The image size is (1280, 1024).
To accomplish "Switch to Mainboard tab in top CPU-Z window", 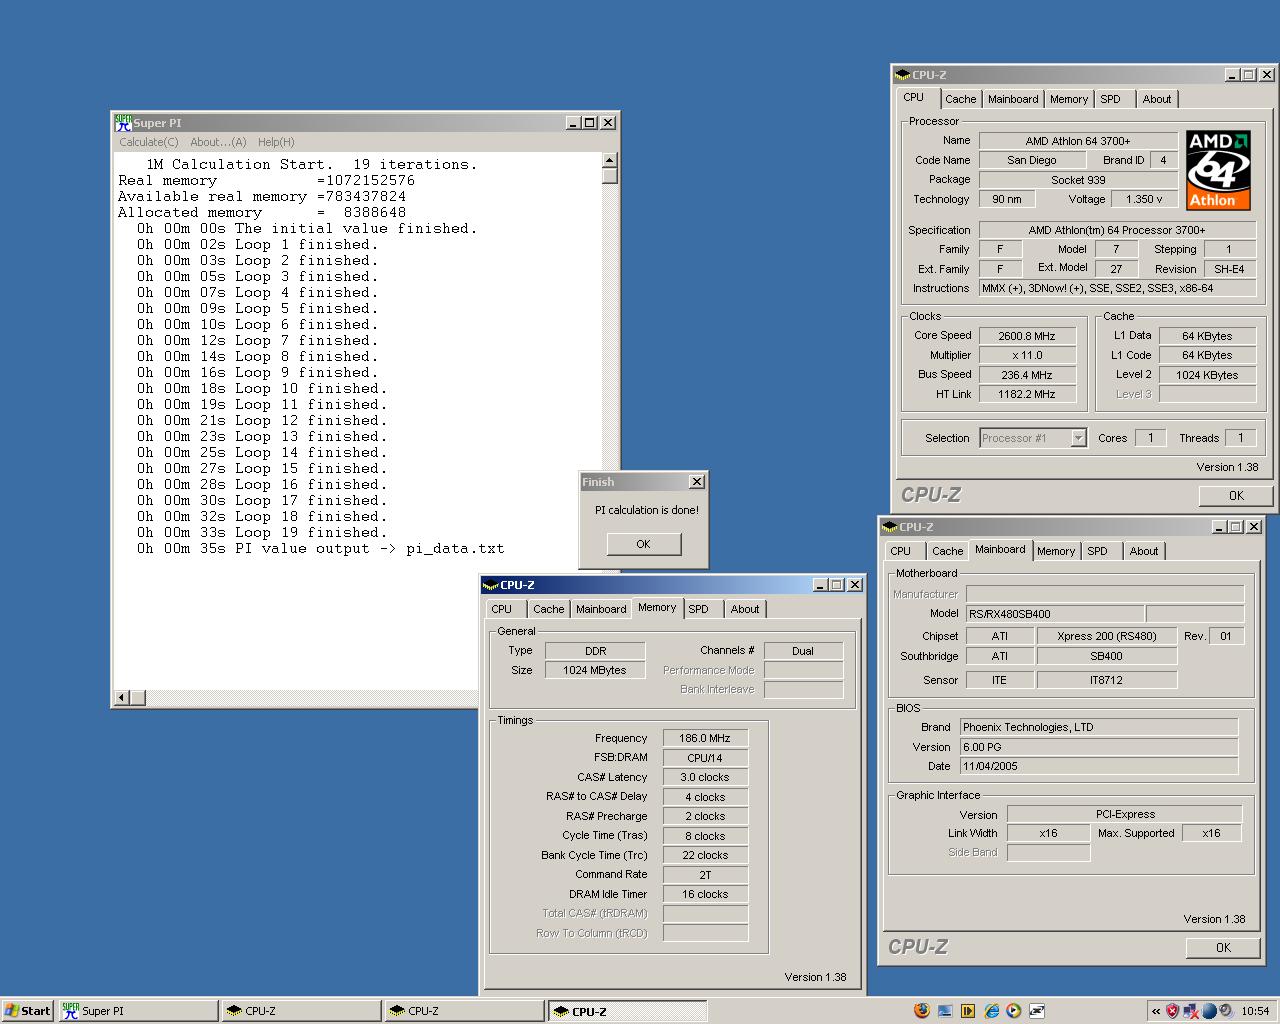I will tap(1013, 99).
